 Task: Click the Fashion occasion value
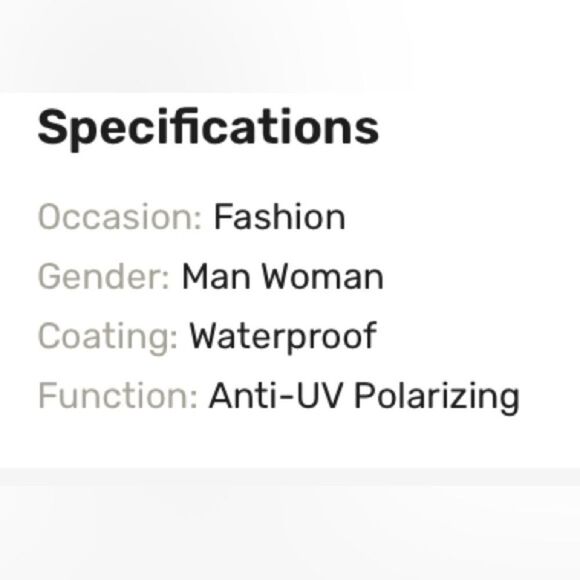280,217
